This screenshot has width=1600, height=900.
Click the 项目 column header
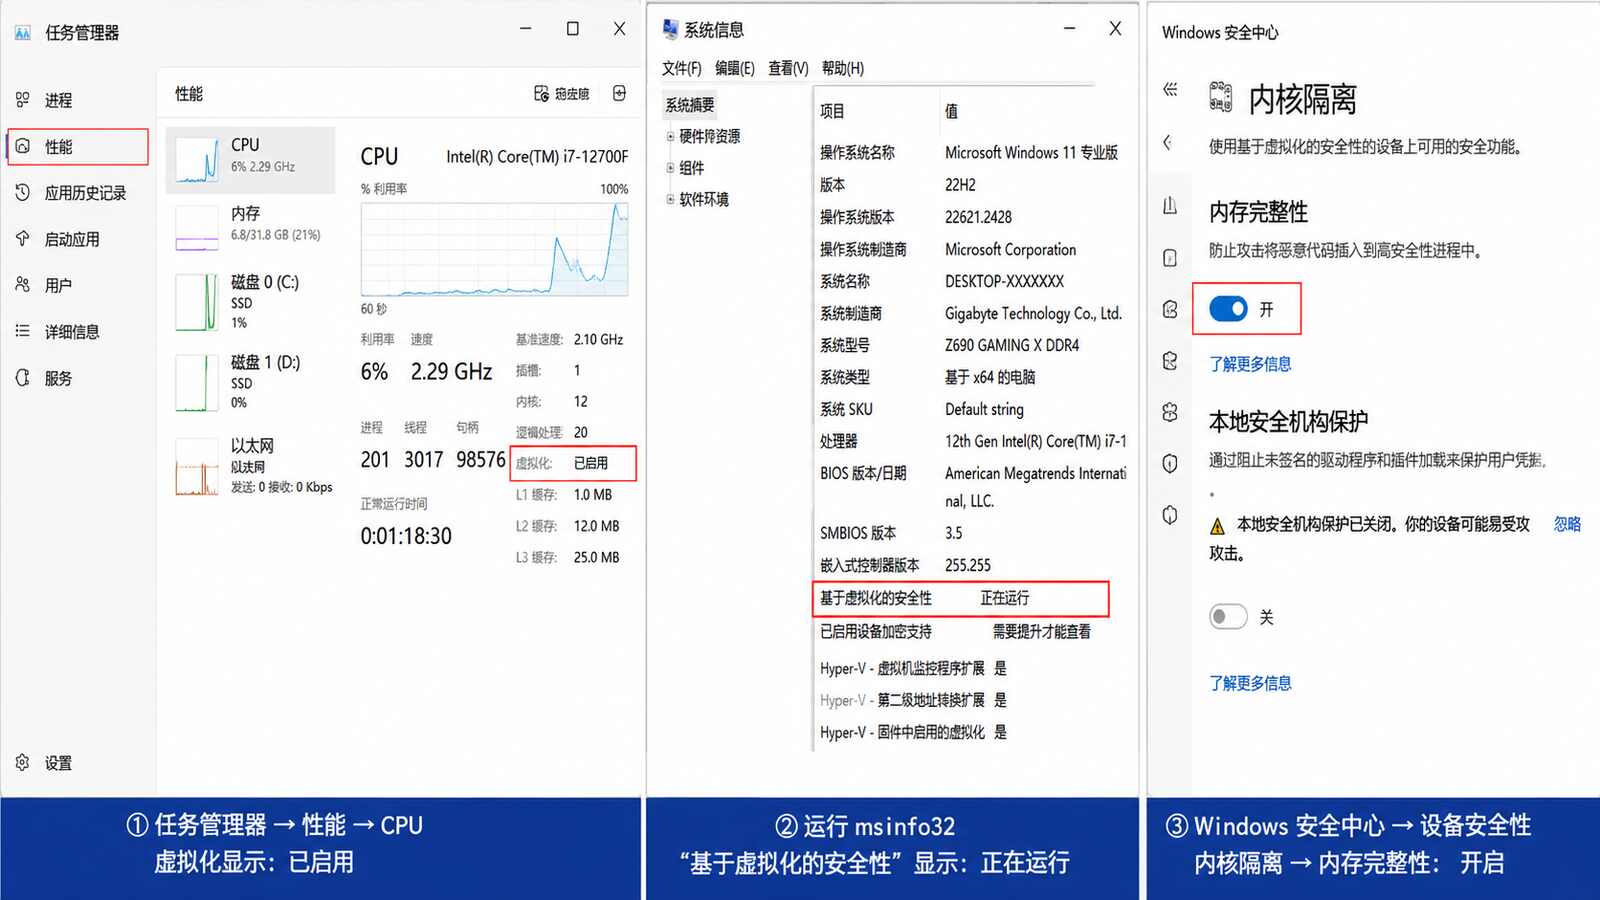tap(832, 111)
